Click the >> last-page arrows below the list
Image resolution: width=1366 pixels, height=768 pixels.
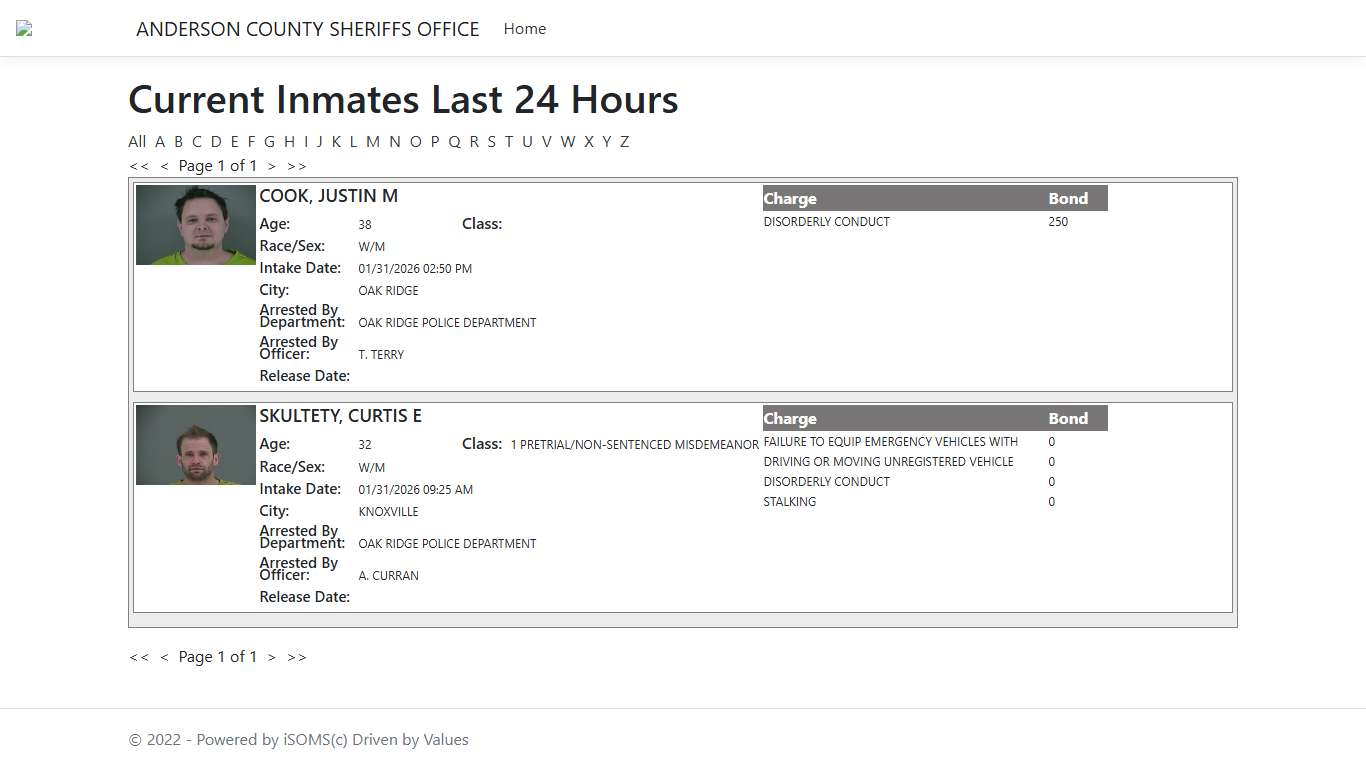297,657
